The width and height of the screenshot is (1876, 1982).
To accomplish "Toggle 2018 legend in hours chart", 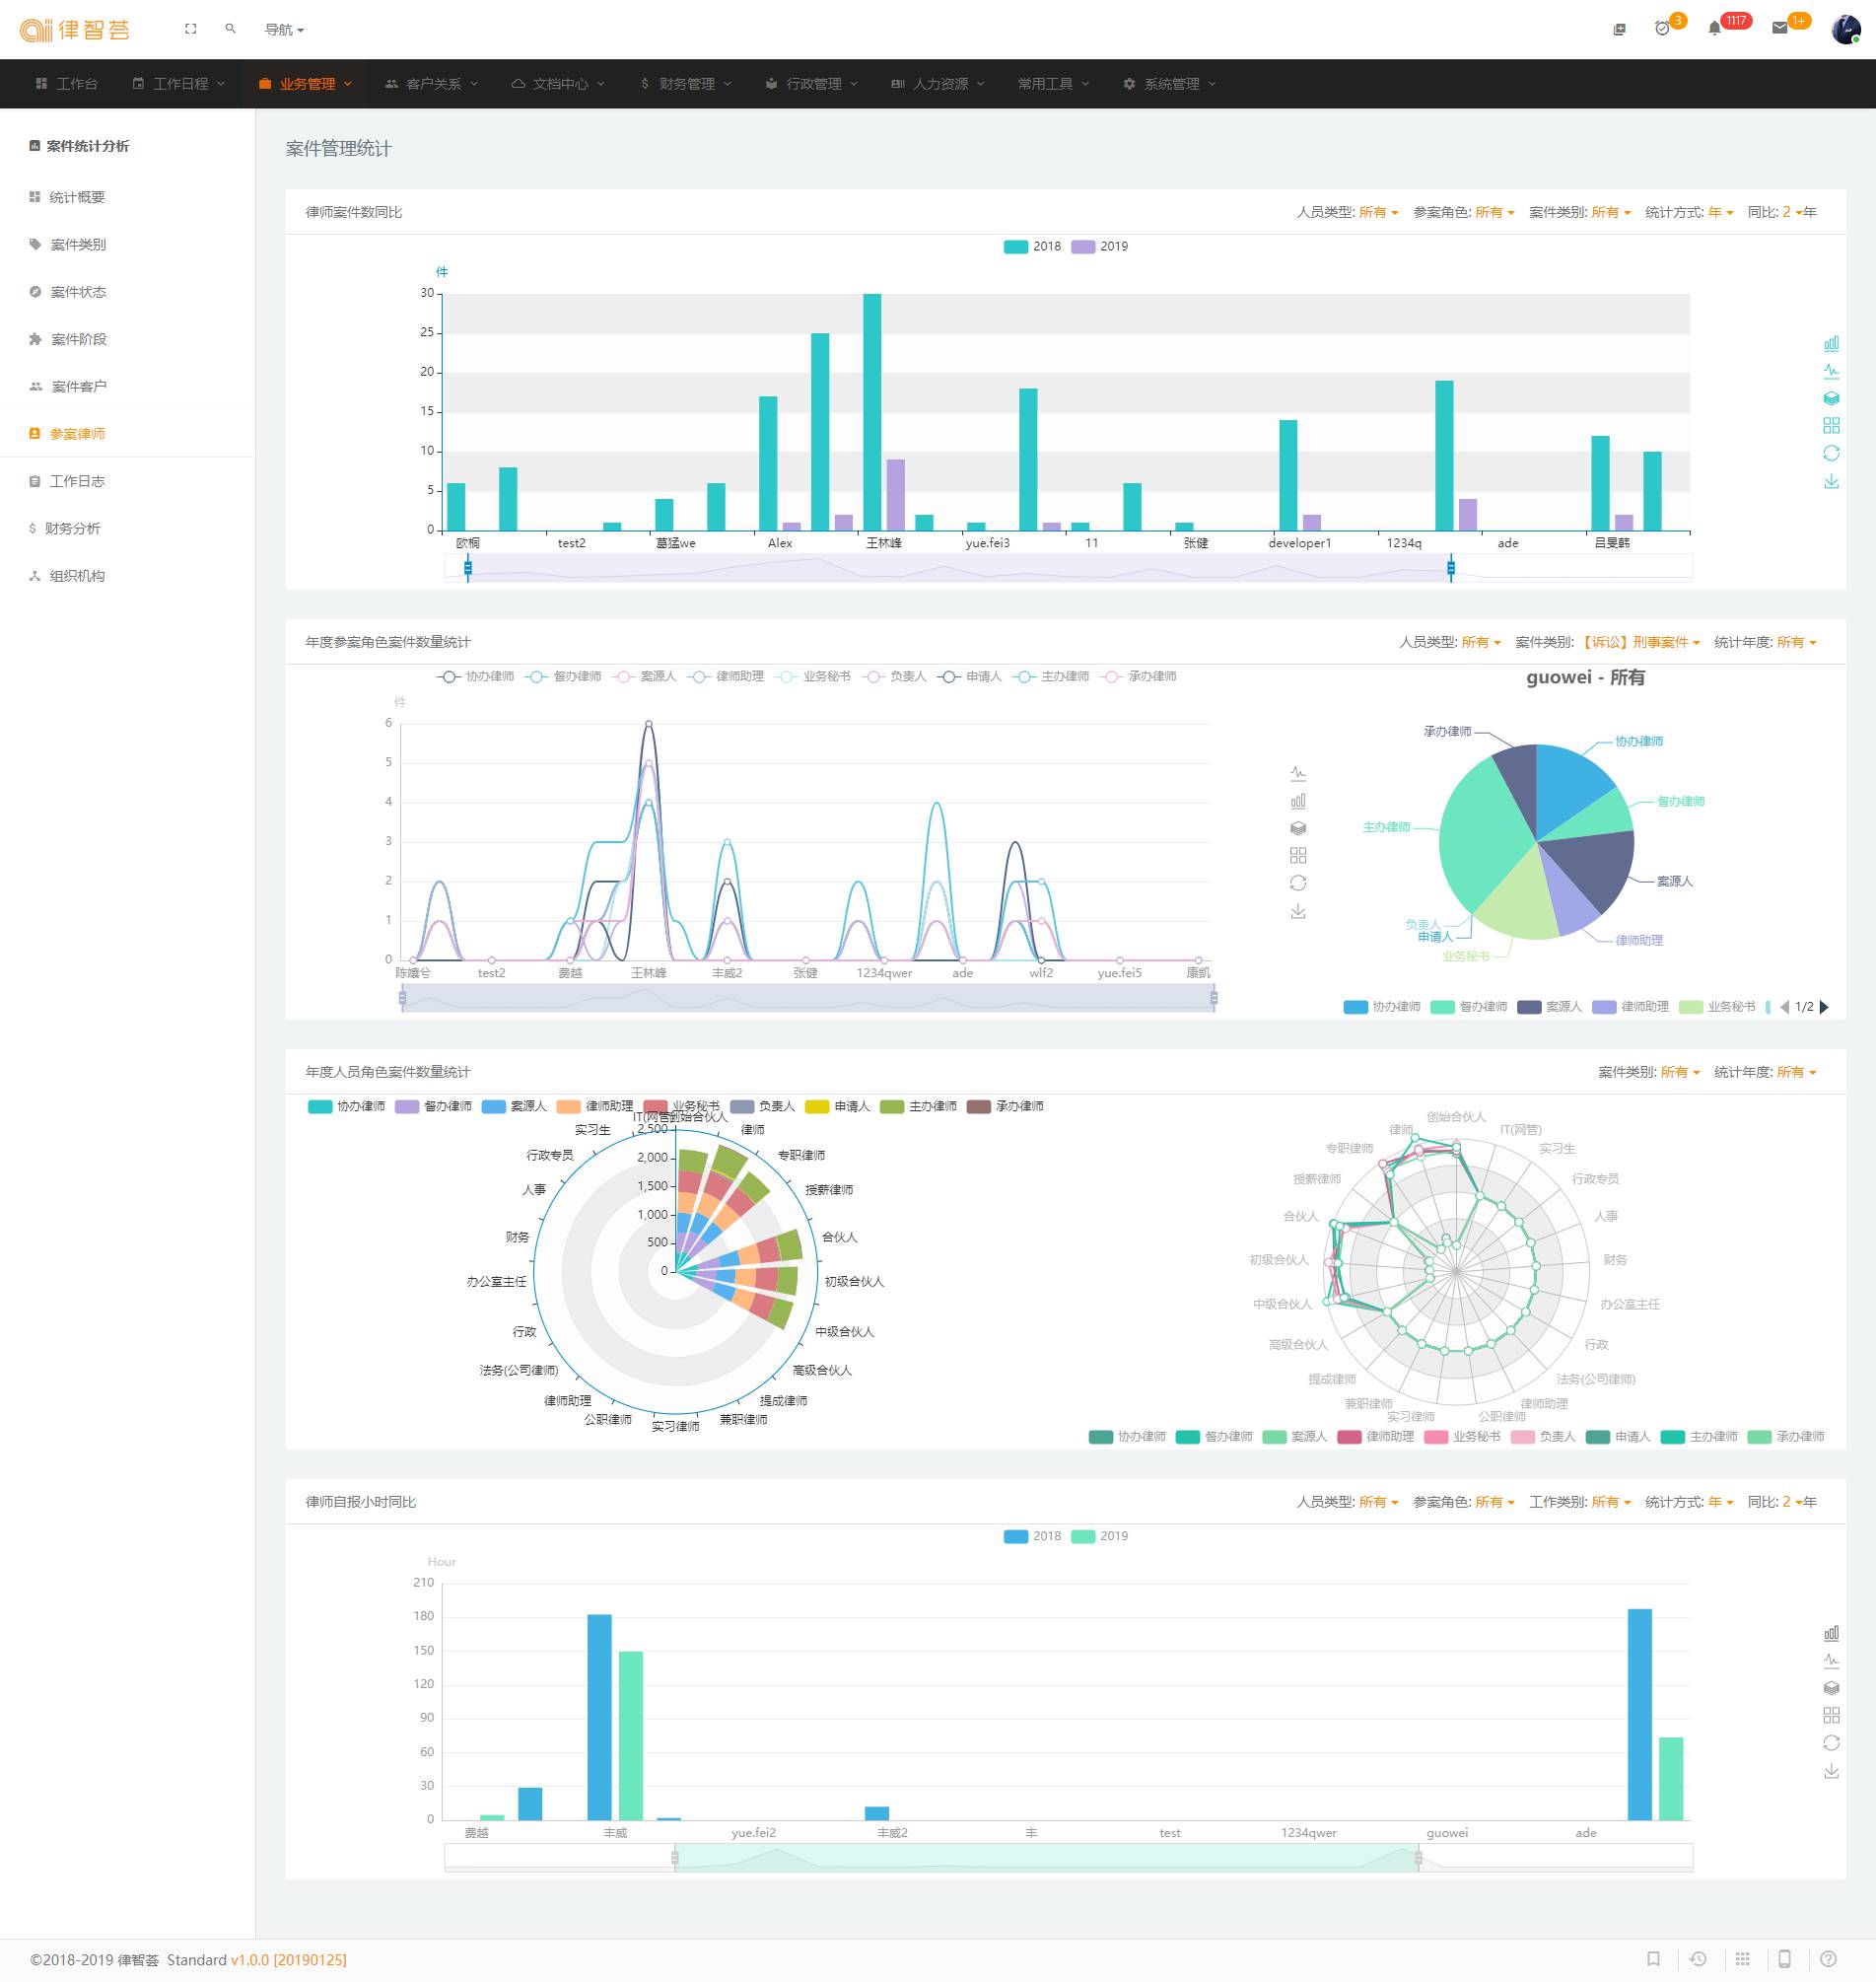I will (x=1032, y=1536).
